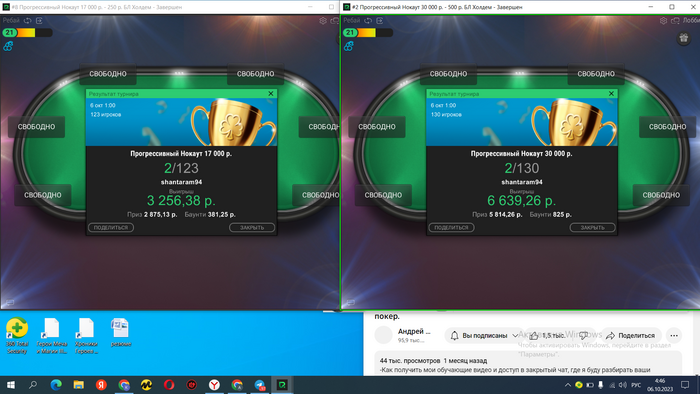Click the multi-window icon in the left poker window
700x394 pixels.
[x=335, y=21]
